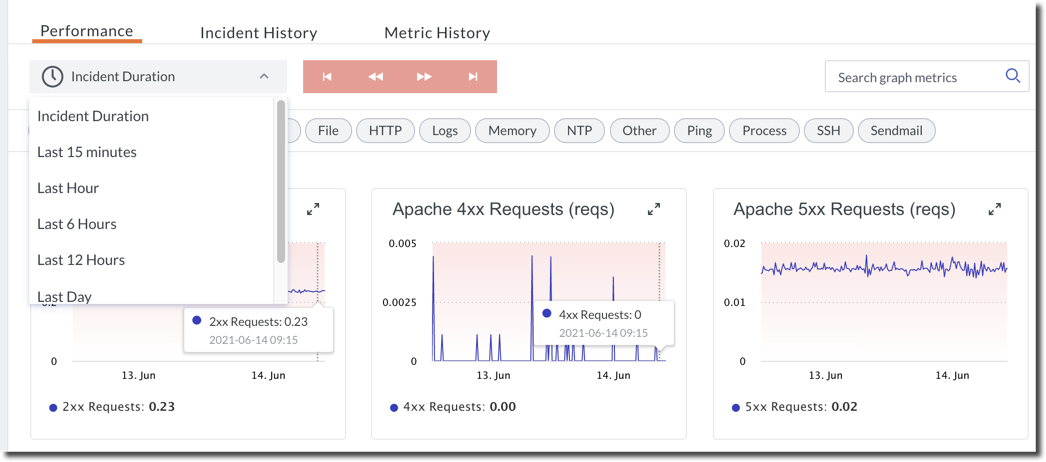Choose Last 6 Hours time range

pos(77,224)
